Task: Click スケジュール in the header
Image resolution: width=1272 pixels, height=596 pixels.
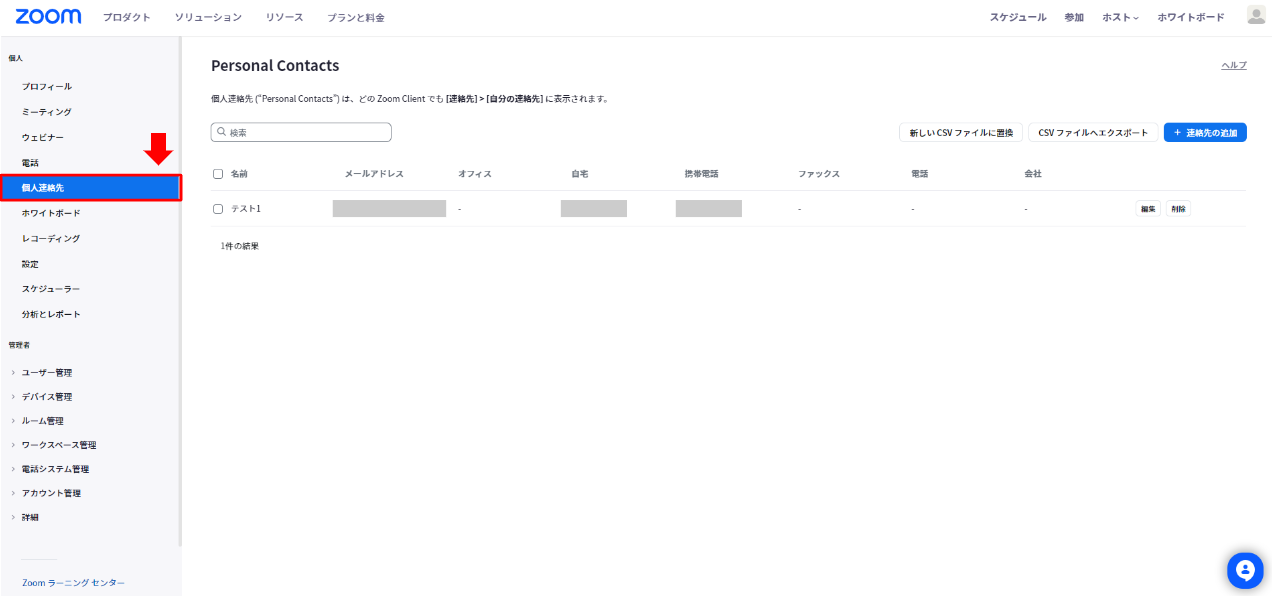Action: tap(1018, 17)
